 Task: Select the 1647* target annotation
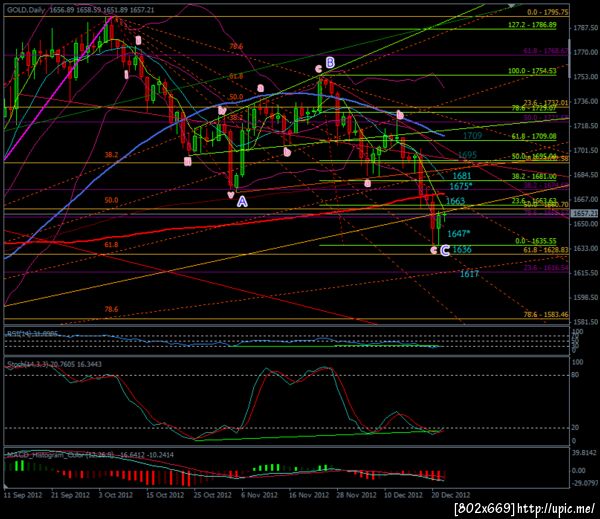[458, 233]
